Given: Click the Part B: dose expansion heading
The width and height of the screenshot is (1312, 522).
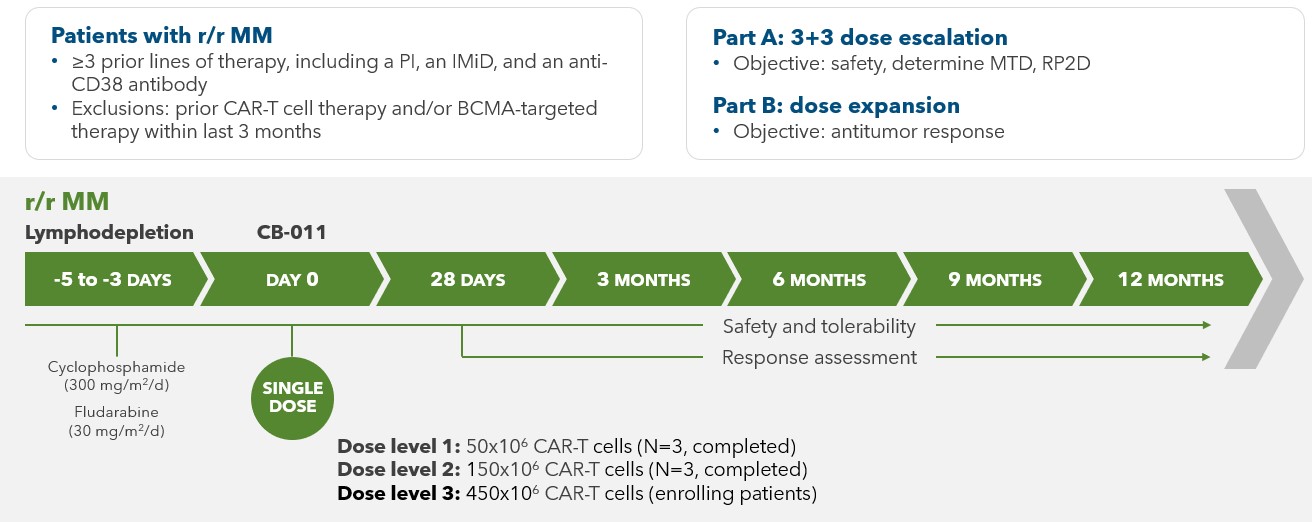Looking at the screenshot, I should point(836,105).
